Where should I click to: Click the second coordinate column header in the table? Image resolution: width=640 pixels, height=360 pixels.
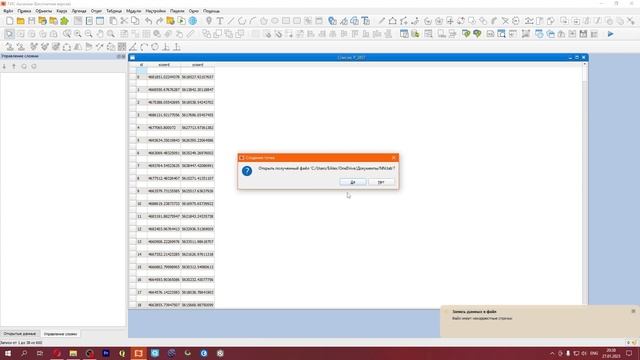tap(198, 65)
